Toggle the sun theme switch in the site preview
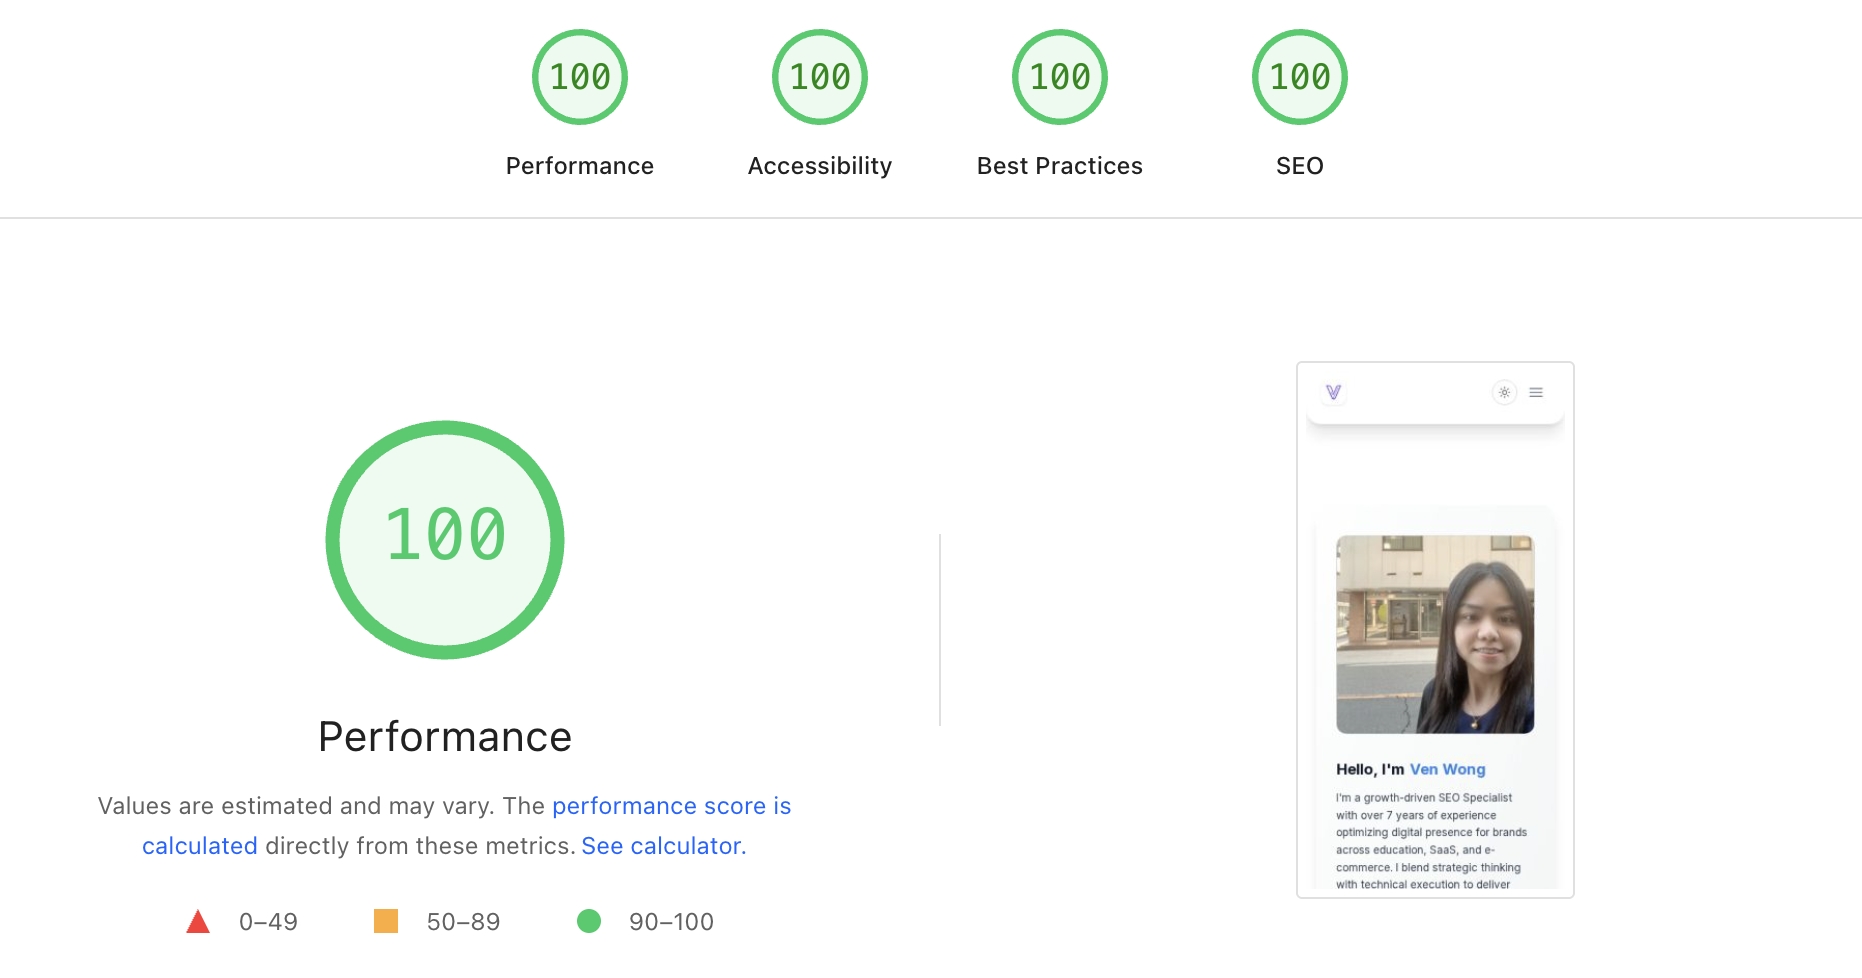 (x=1504, y=392)
